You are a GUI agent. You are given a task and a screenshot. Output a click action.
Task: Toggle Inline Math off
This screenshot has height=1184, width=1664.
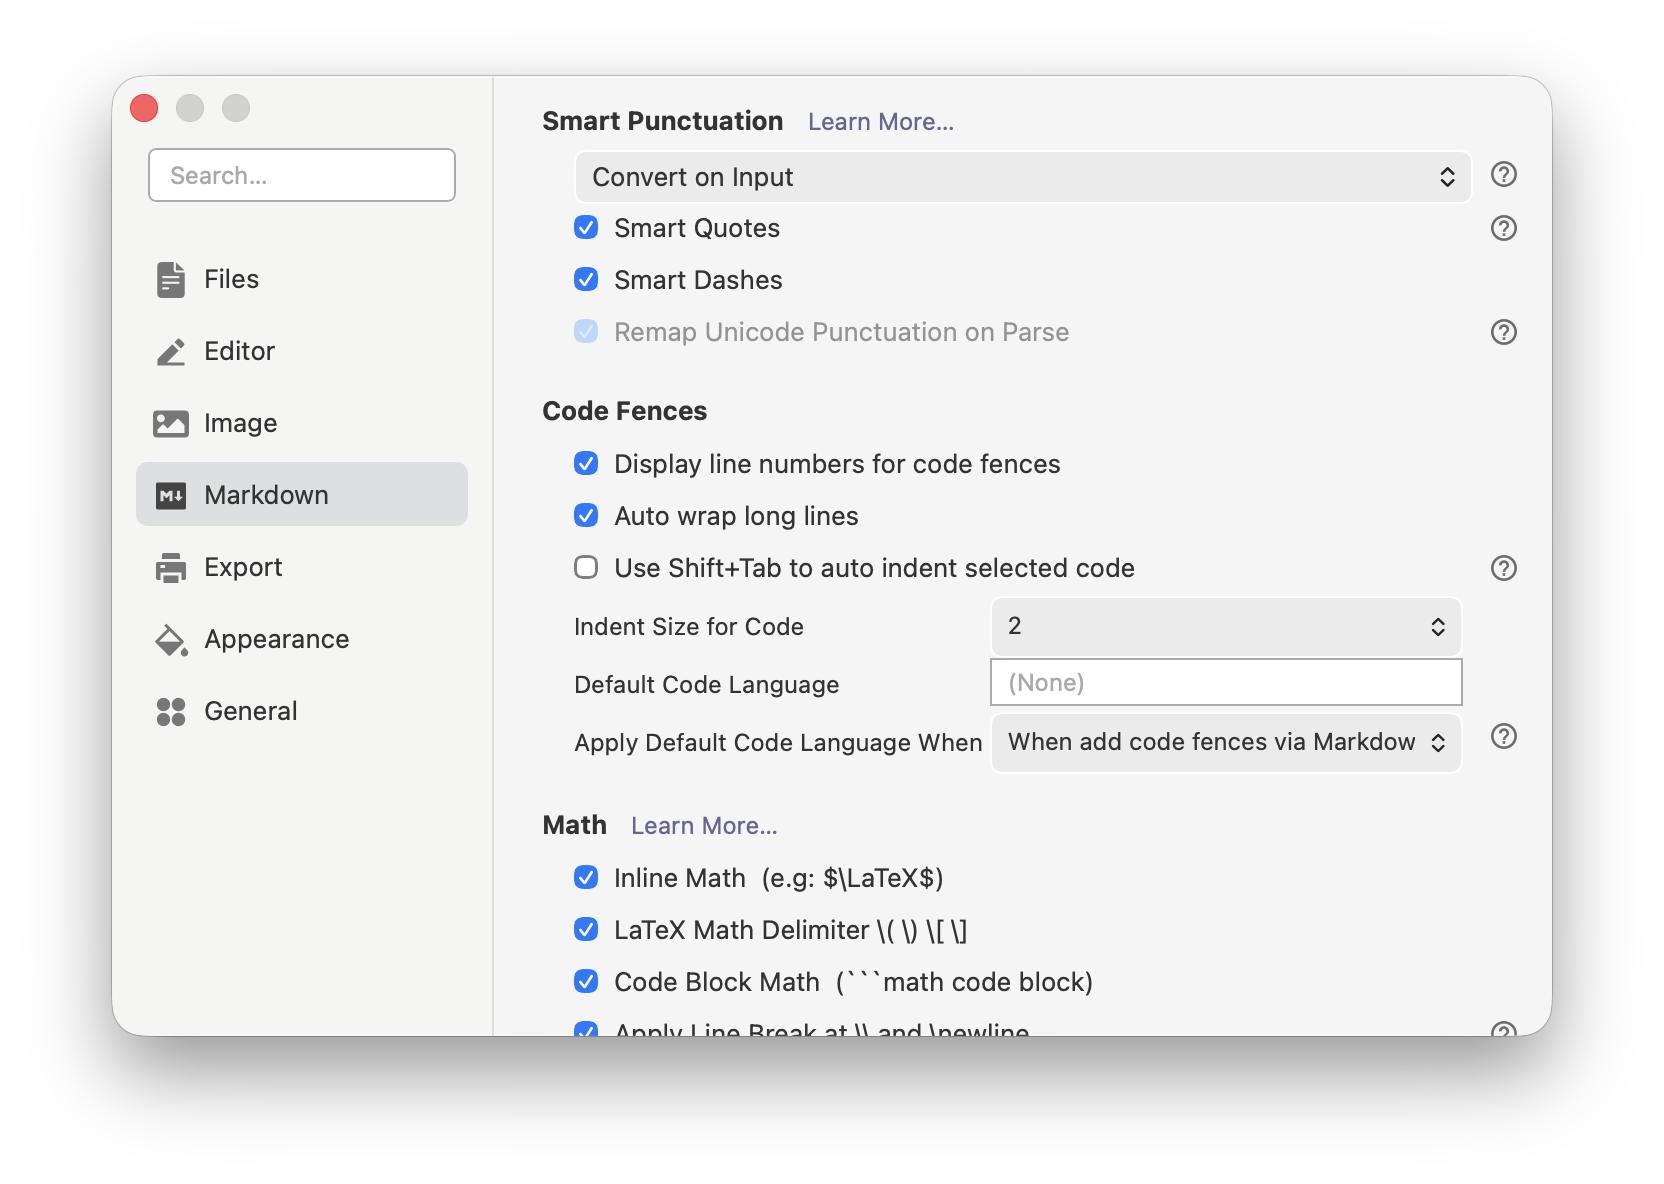[x=587, y=878]
